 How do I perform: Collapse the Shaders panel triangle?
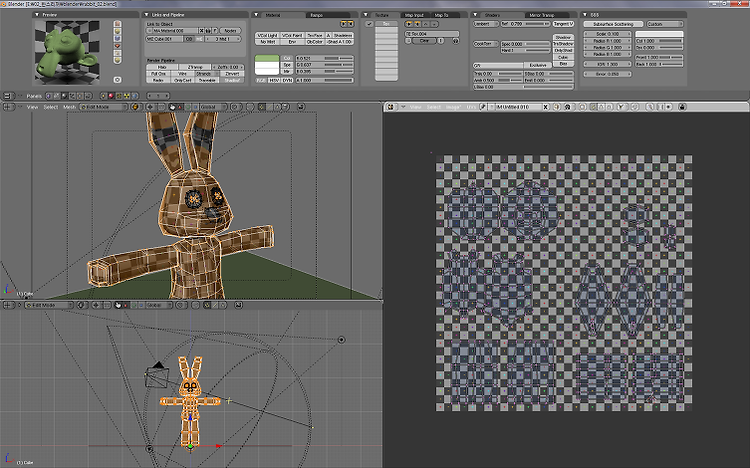click(476, 16)
